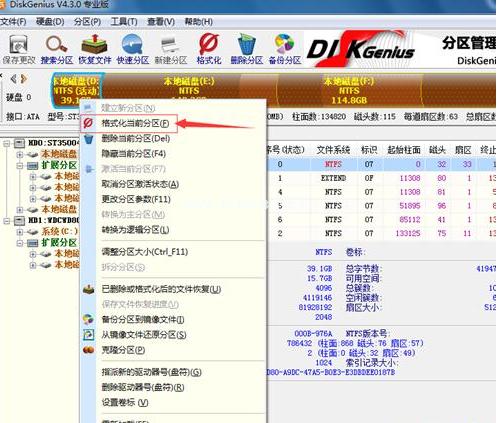Click the 保存更改 save changes toolbar icon
Image resolution: width=501 pixels, height=423 pixels.
tap(18, 49)
